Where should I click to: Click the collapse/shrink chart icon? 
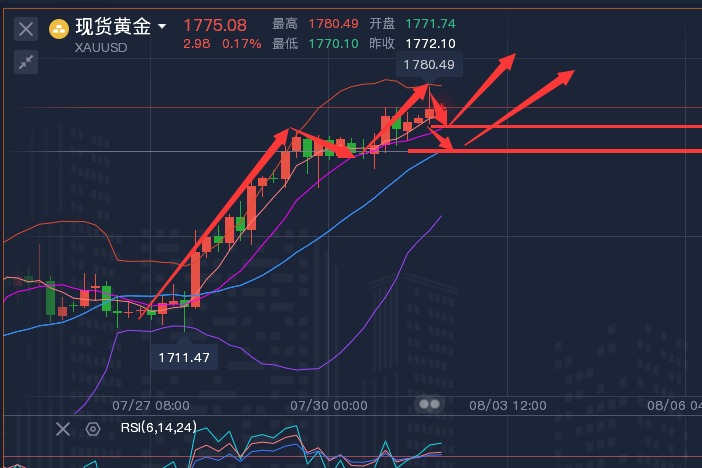click(x=26, y=62)
